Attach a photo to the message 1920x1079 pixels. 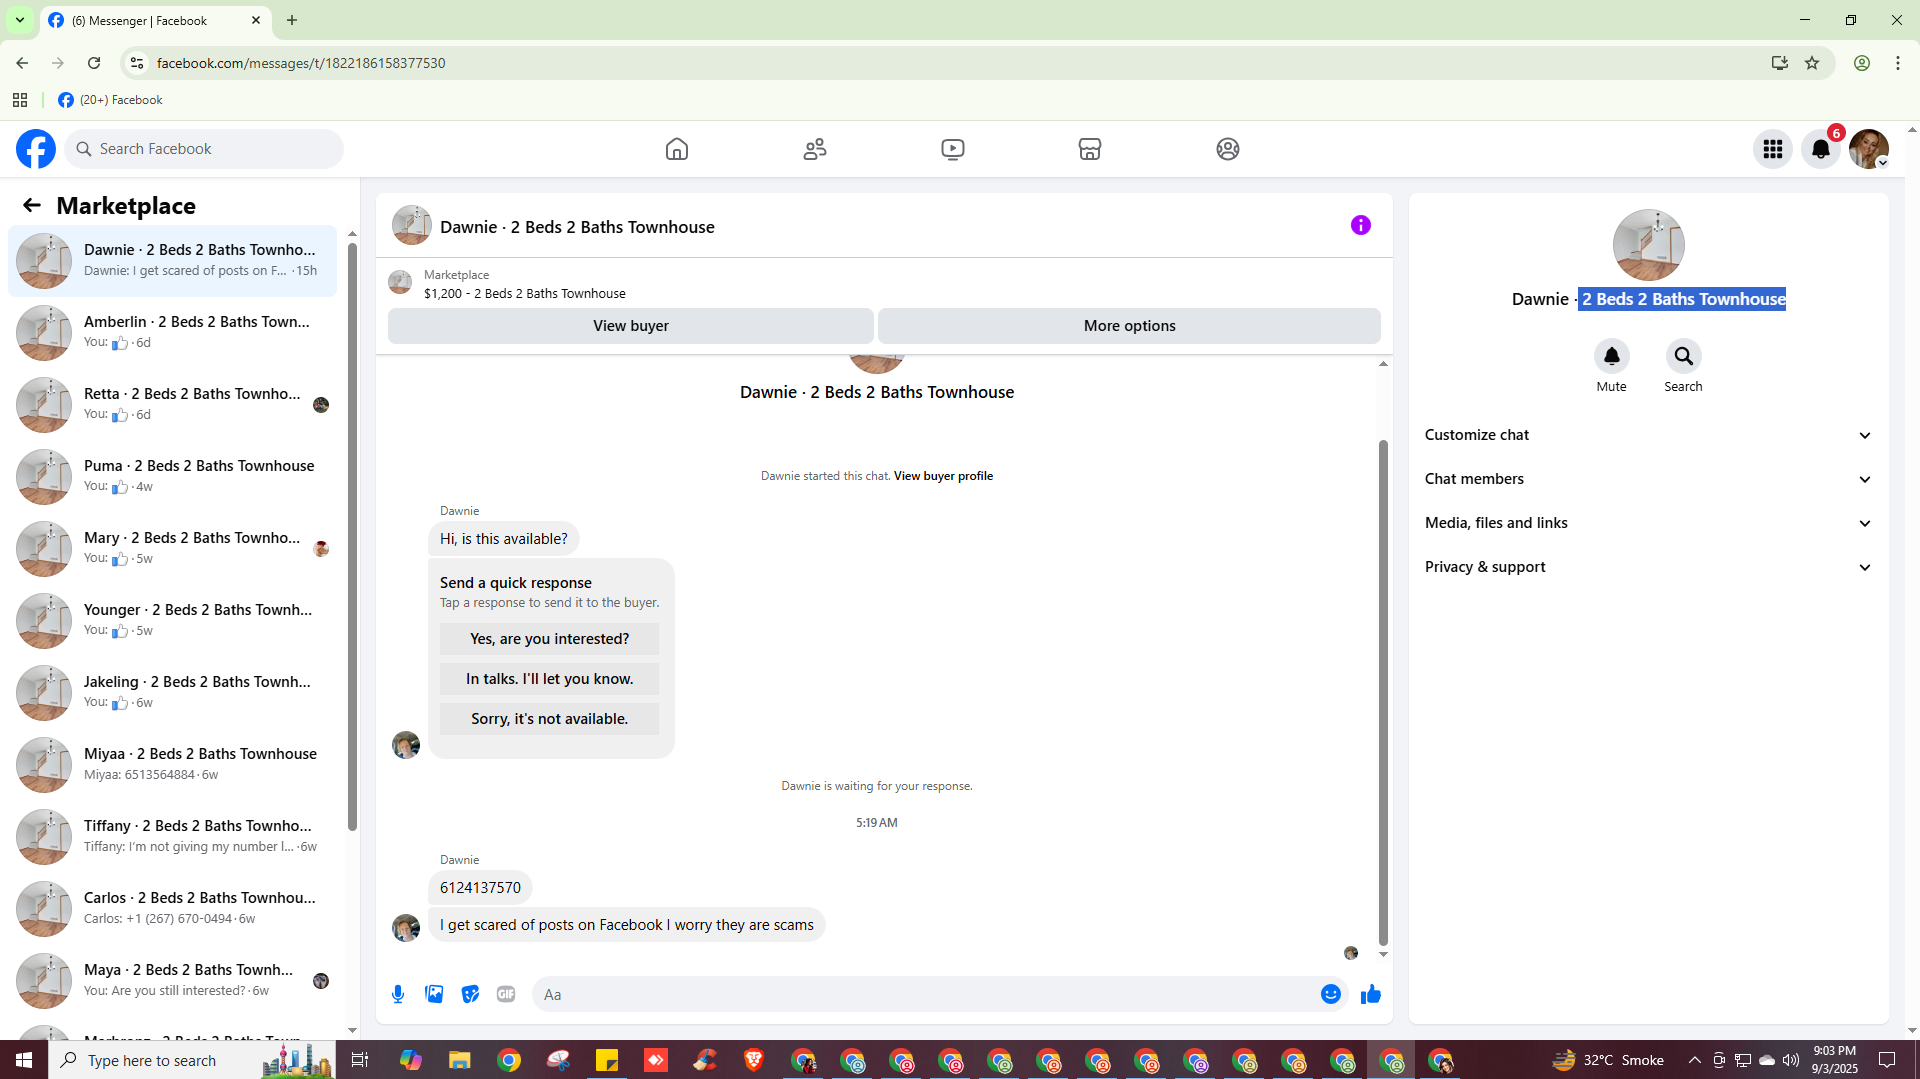[434, 994]
